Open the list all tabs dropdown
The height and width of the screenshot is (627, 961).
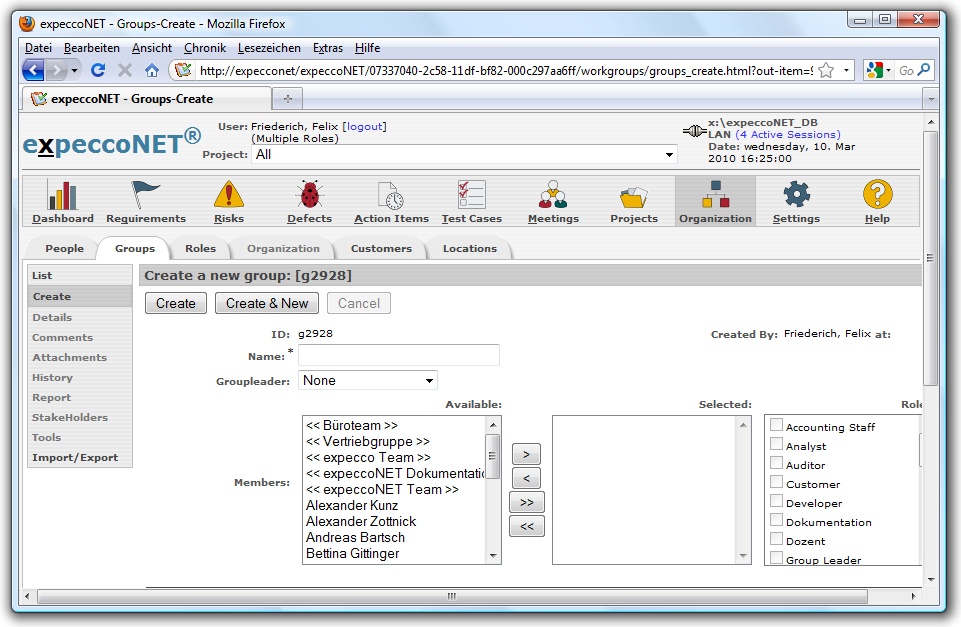(931, 99)
